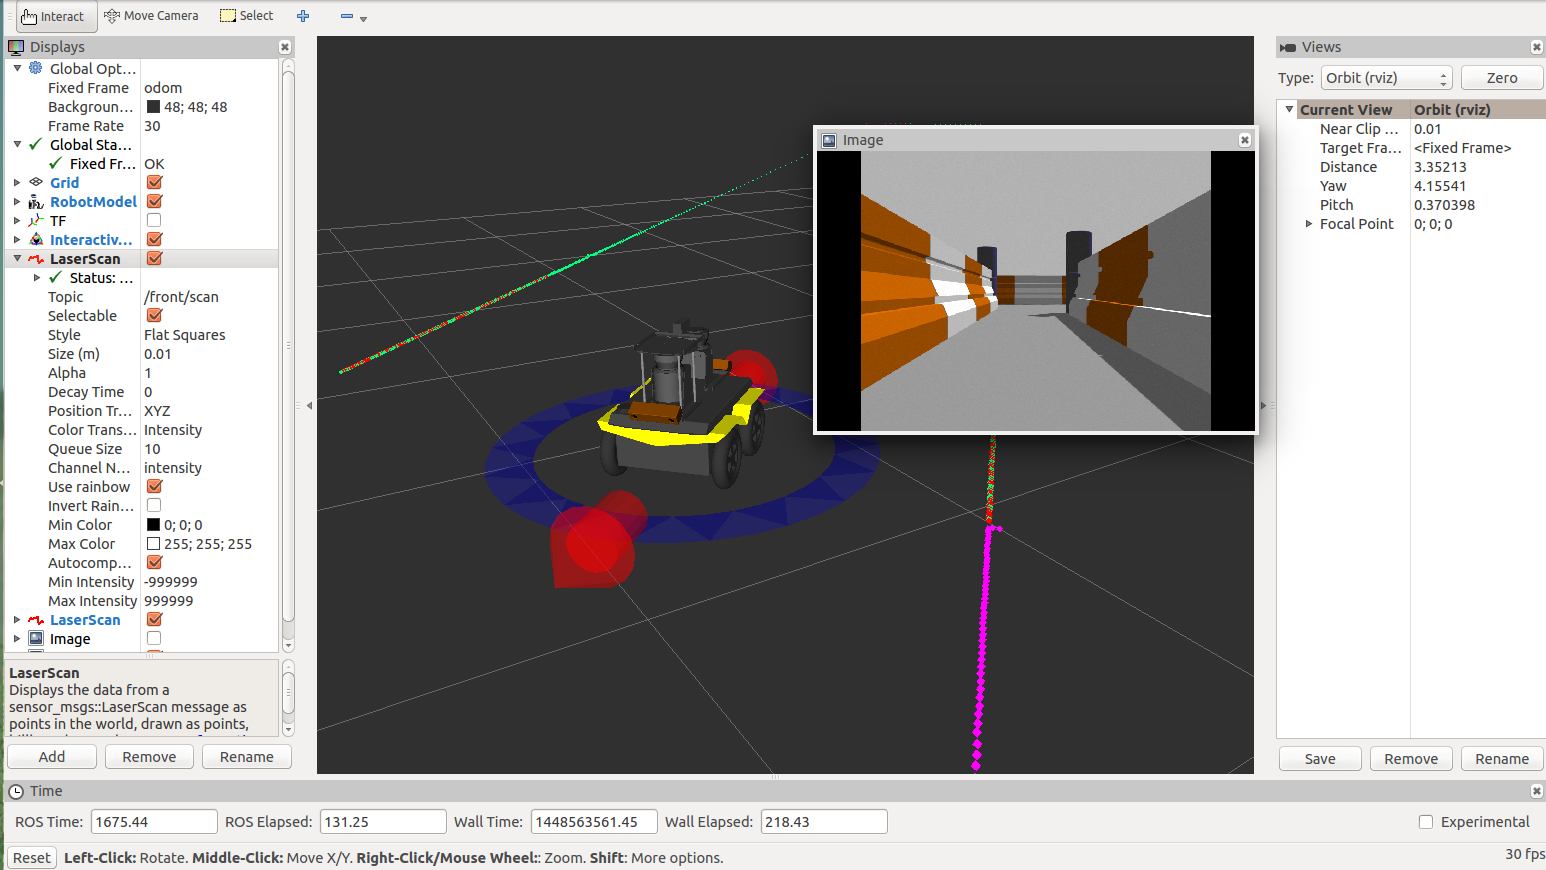Image resolution: width=1546 pixels, height=870 pixels.
Task: Click the ROS Time input field
Action: 154,822
